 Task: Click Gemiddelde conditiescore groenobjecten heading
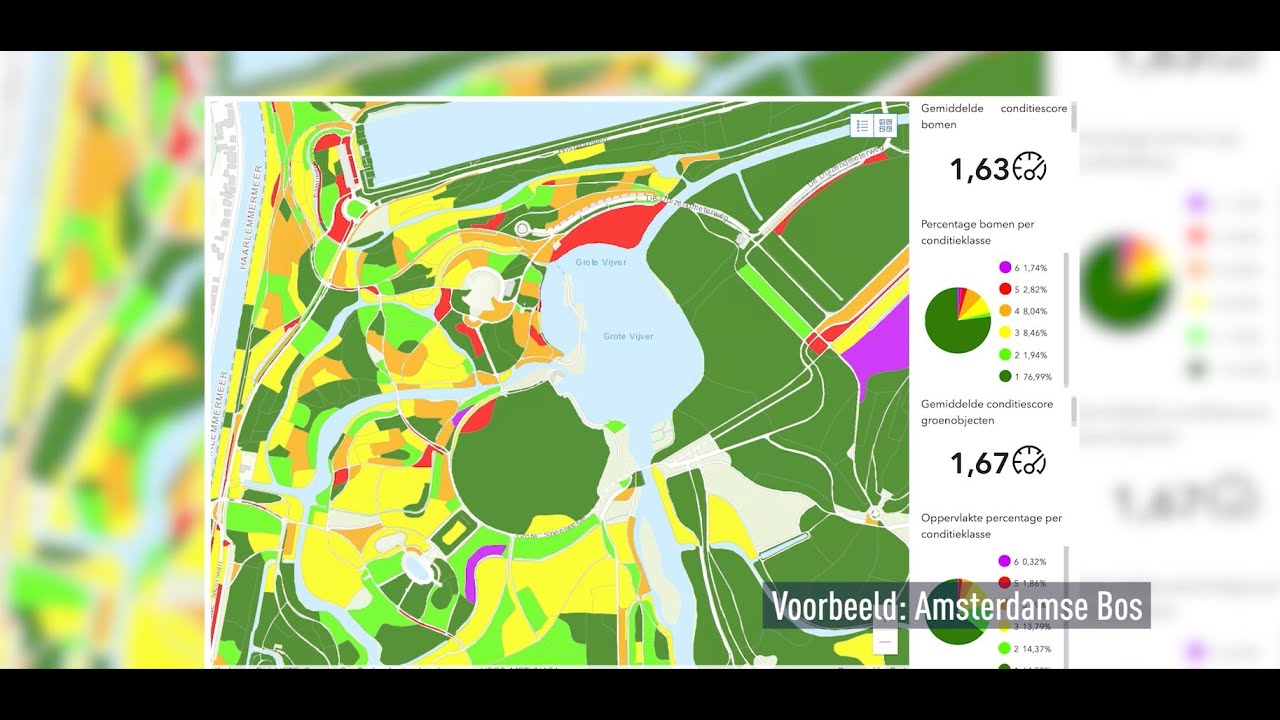[x=987, y=412]
